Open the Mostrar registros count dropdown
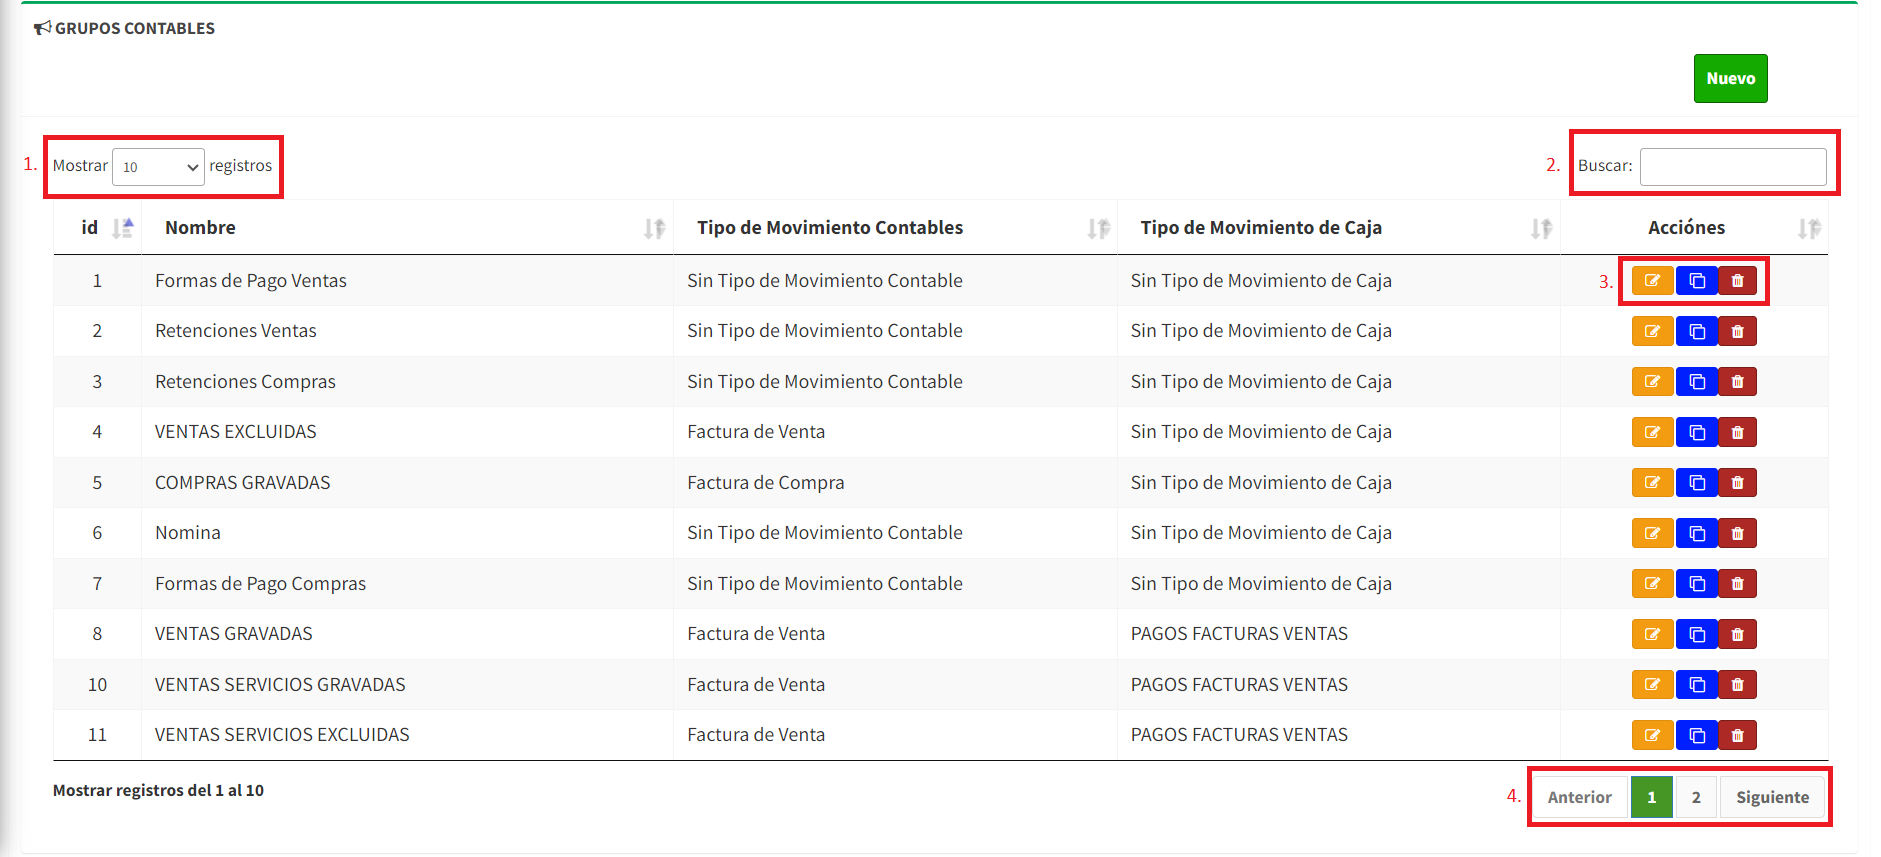1881x857 pixels. click(x=158, y=167)
